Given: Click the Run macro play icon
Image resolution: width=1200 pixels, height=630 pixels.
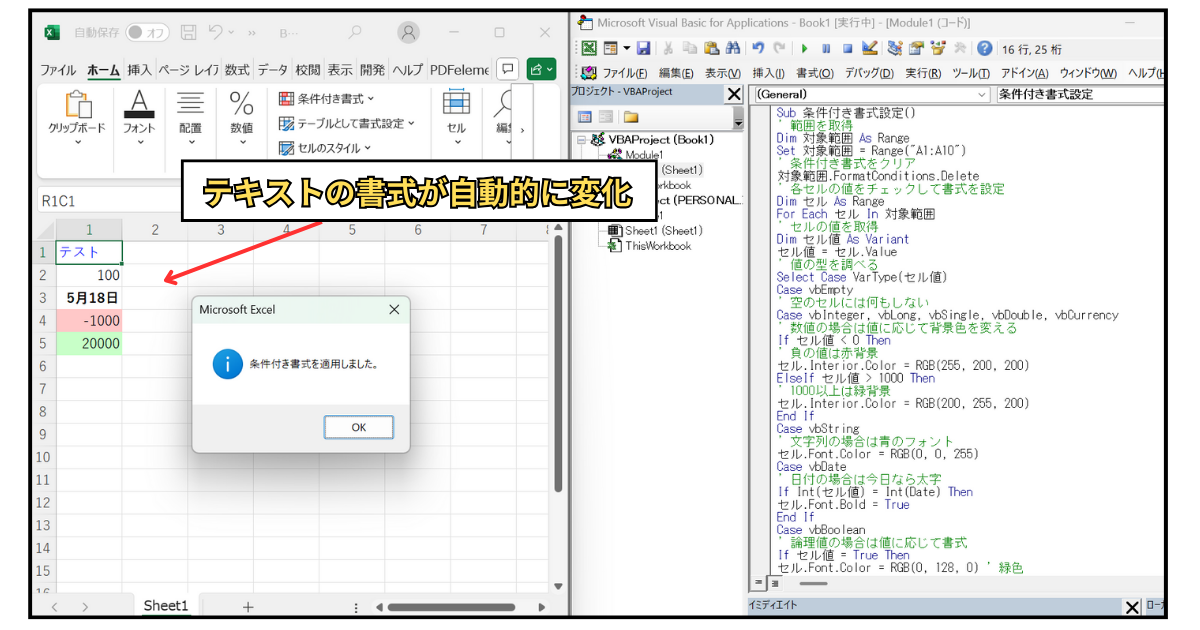Looking at the screenshot, I should click(804, 48).
